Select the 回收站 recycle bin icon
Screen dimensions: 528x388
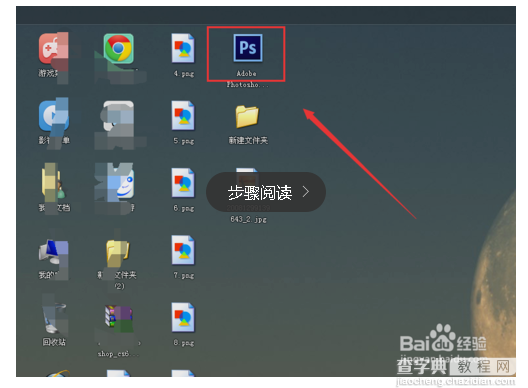(x=54, y=318)
